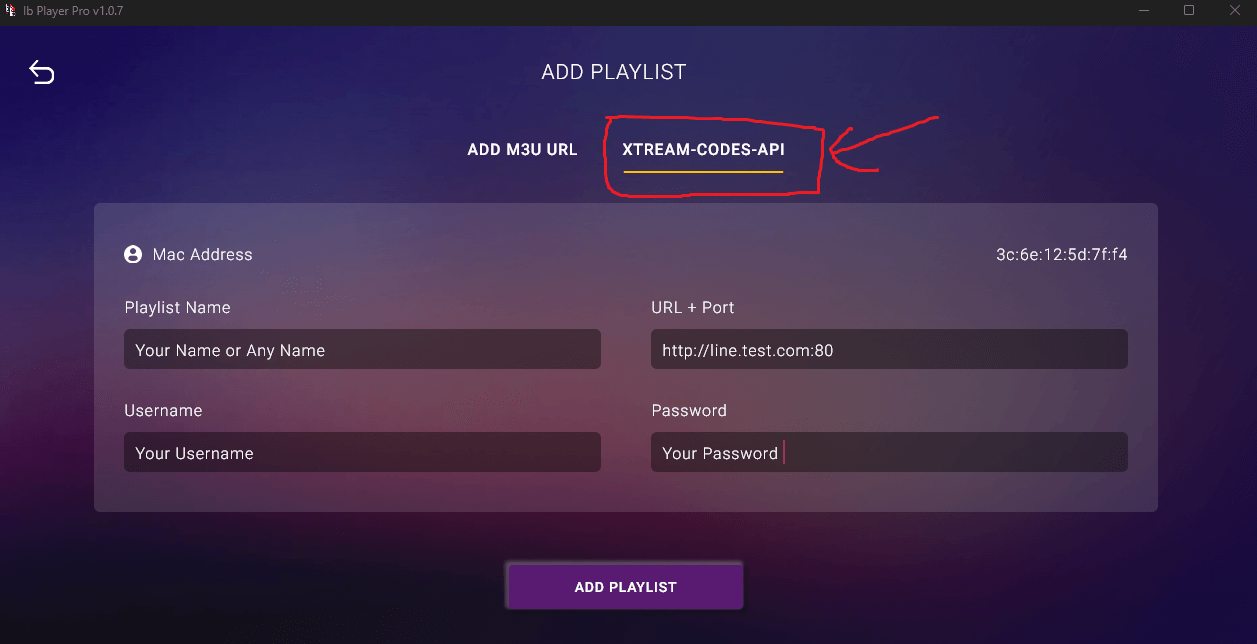1257x644 pixels.
Task: Click the Password input field
Action: 889,453
